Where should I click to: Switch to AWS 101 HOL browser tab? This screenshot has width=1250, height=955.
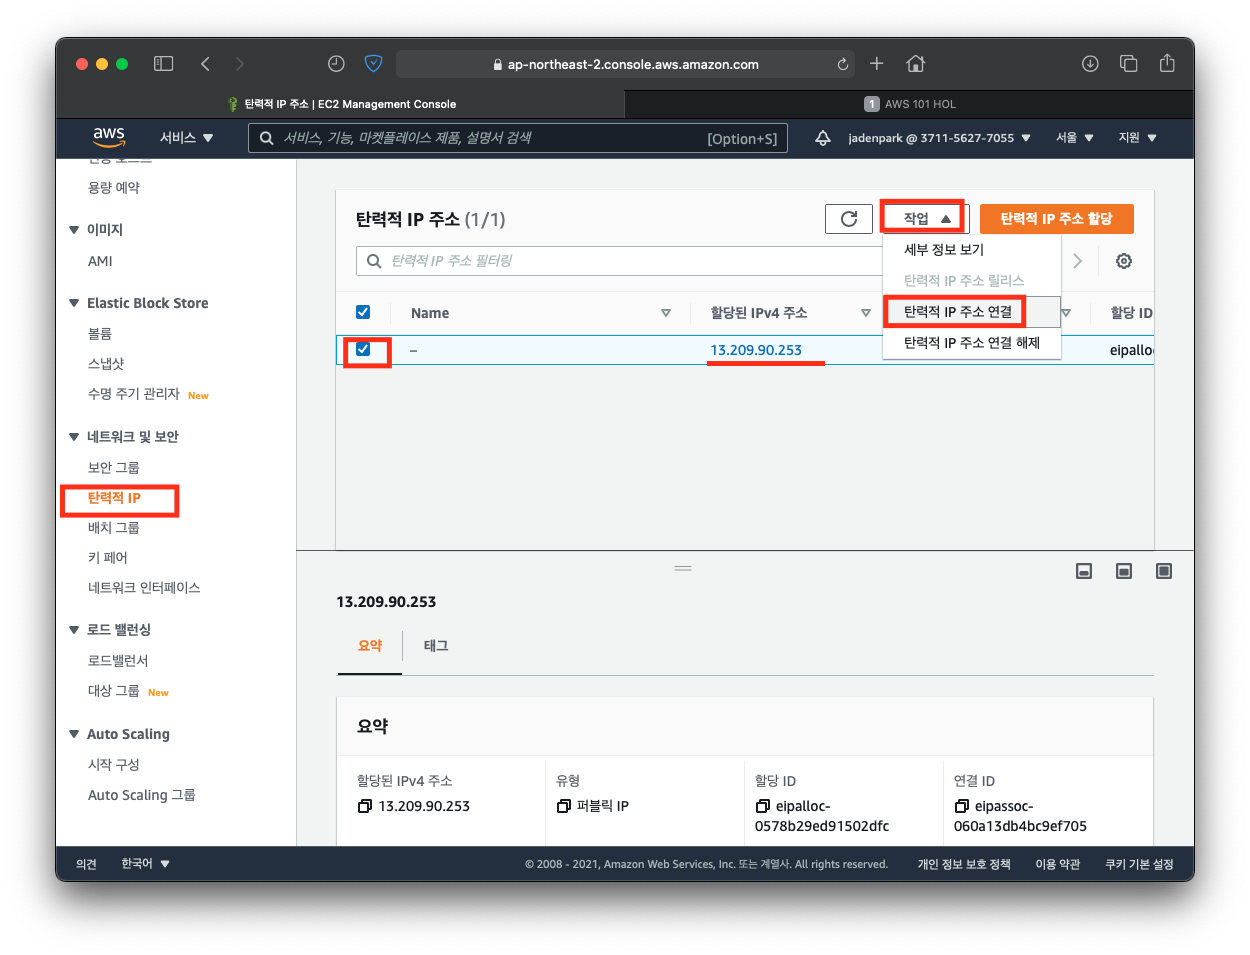point(909,104)
